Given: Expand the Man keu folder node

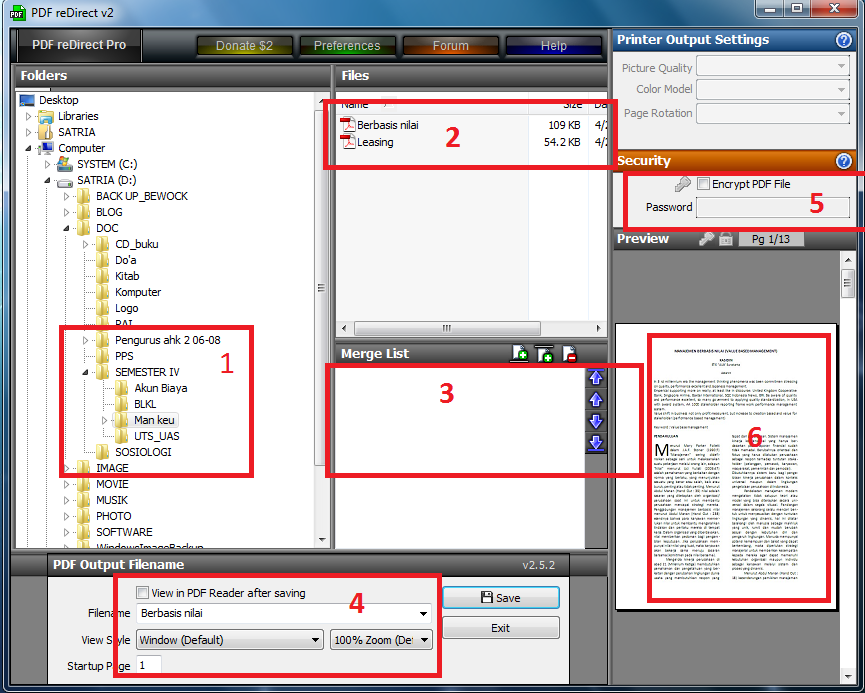Looking at the screenshot, I should tap(104, 420).
